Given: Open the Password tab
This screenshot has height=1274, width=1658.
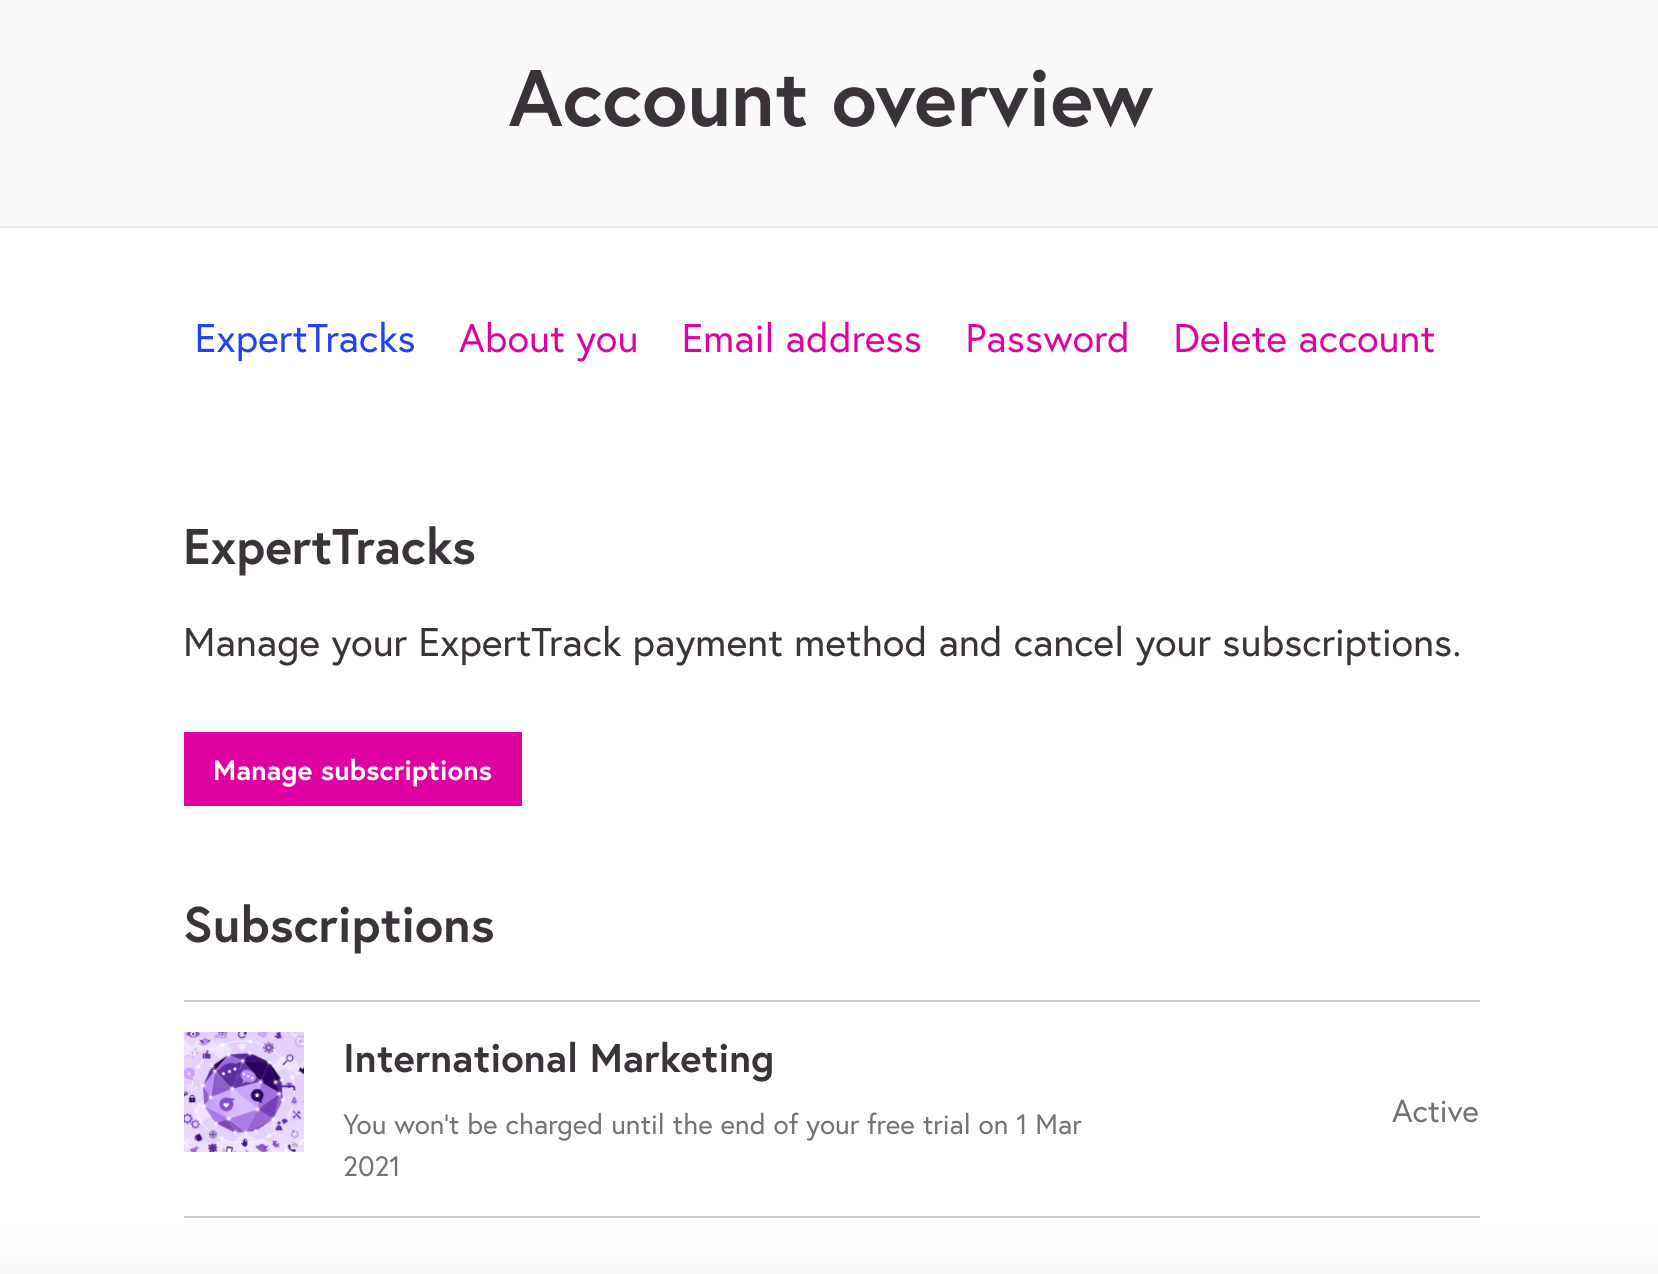Looking at the screenshot, I should pyautogui.click(x=1046, y=340).
